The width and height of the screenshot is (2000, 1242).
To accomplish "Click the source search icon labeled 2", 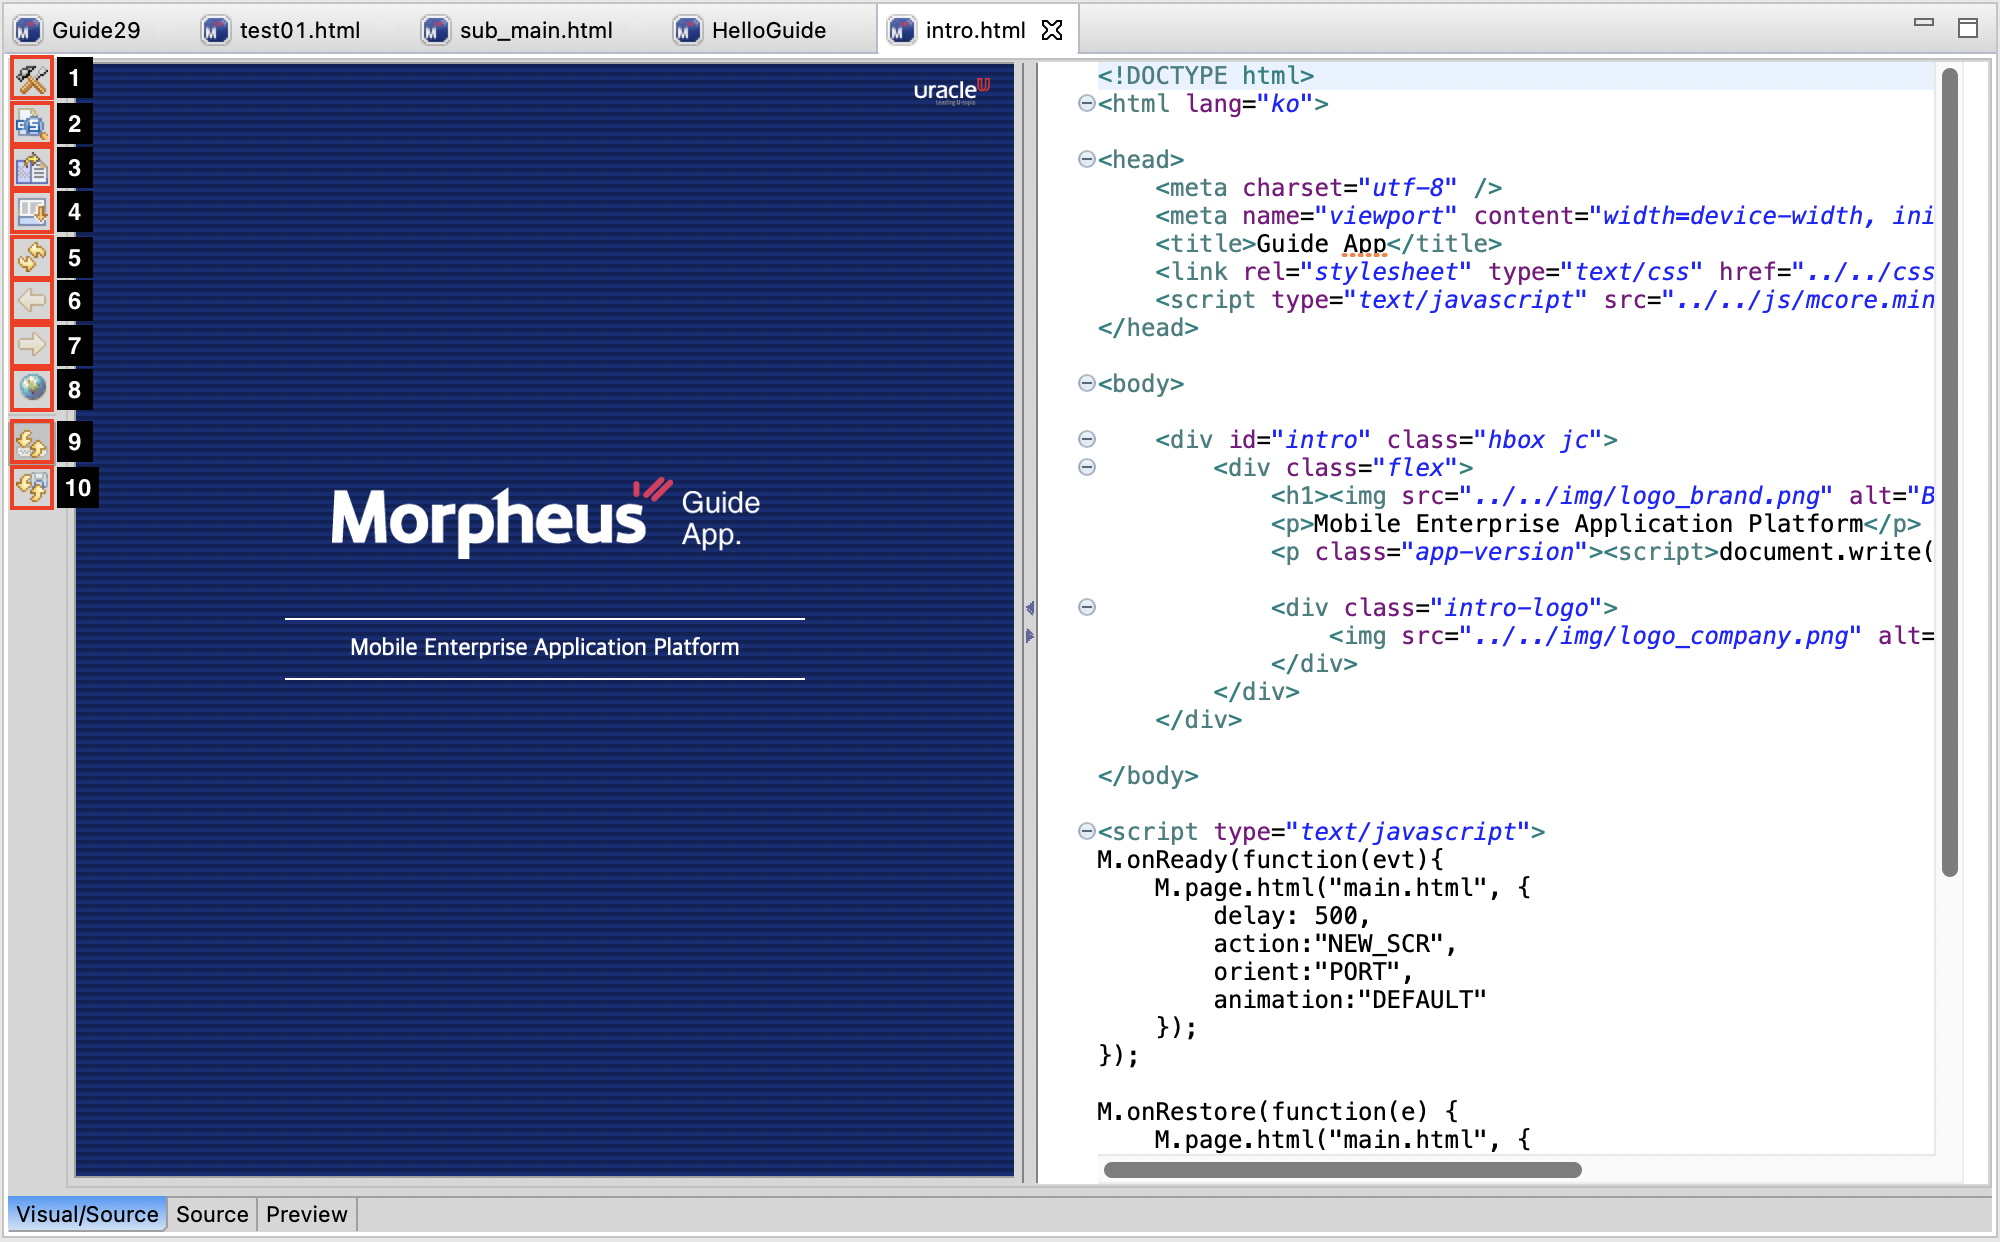I will pyautogui.click(x=30, y=123).
